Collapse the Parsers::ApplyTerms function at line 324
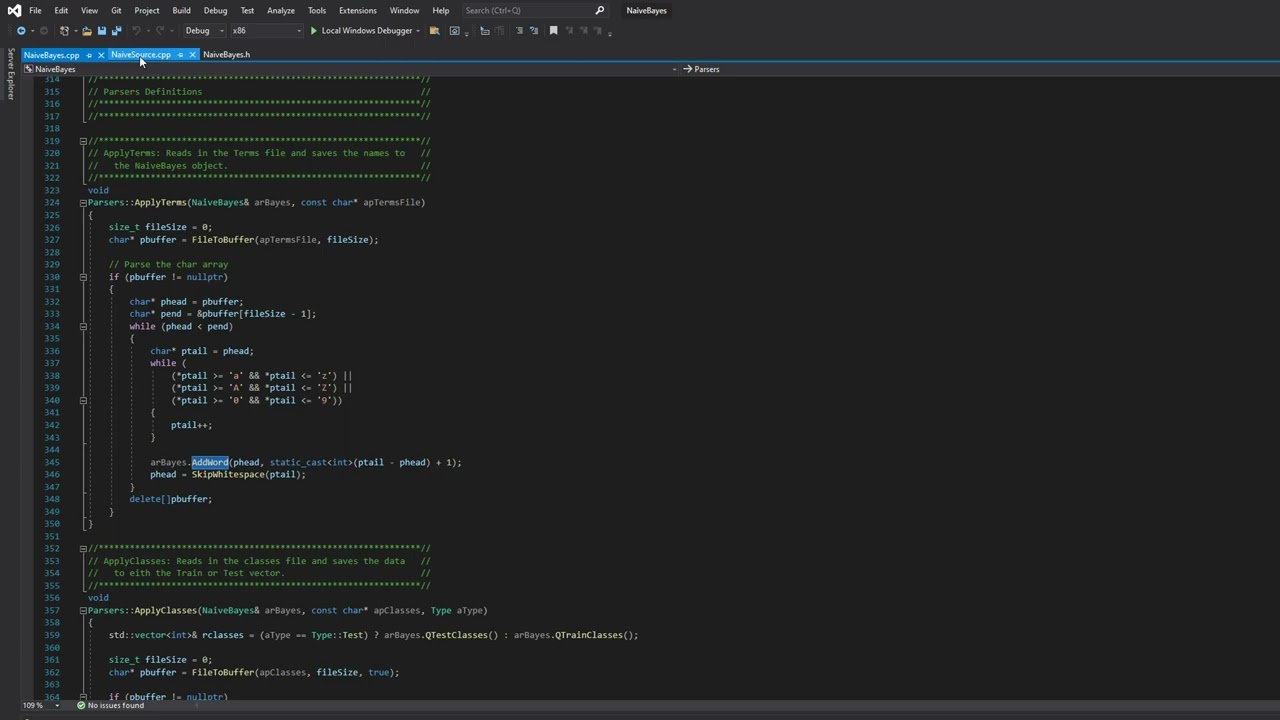Viewport: 1280px width, 720px height. (x=83, y=203)
